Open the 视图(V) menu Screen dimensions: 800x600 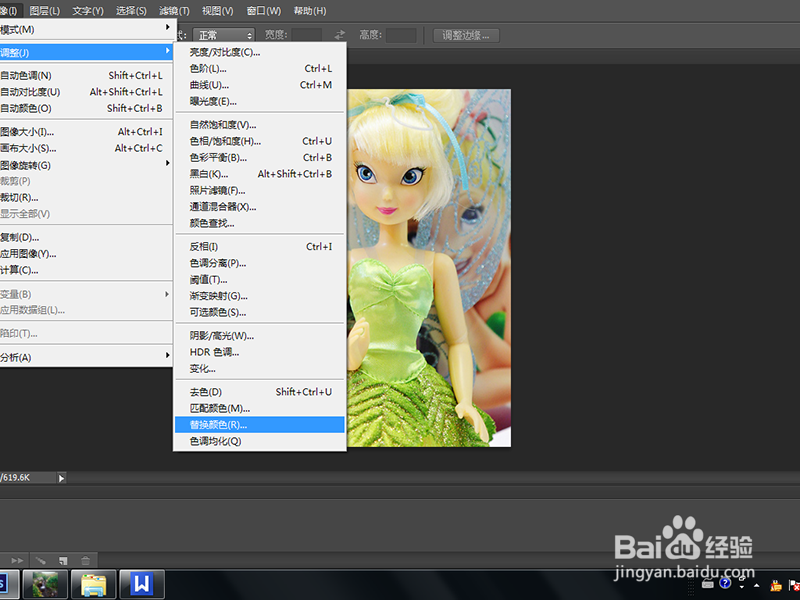click(217, 10)
